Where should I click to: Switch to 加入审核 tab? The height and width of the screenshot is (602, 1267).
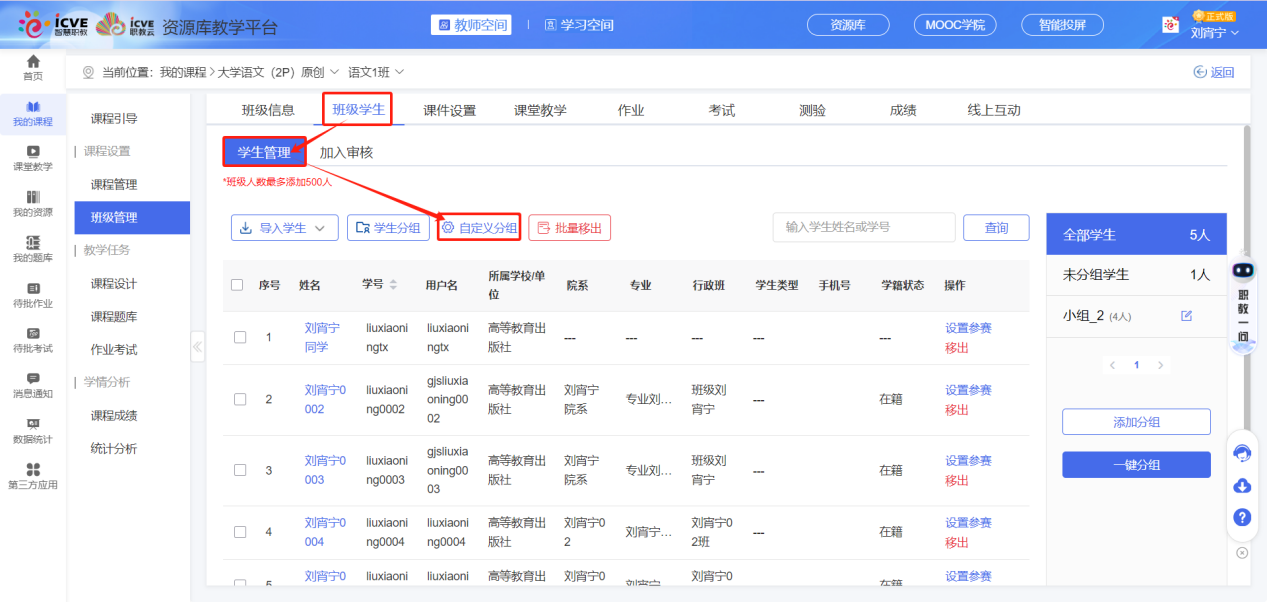(346, 153)
